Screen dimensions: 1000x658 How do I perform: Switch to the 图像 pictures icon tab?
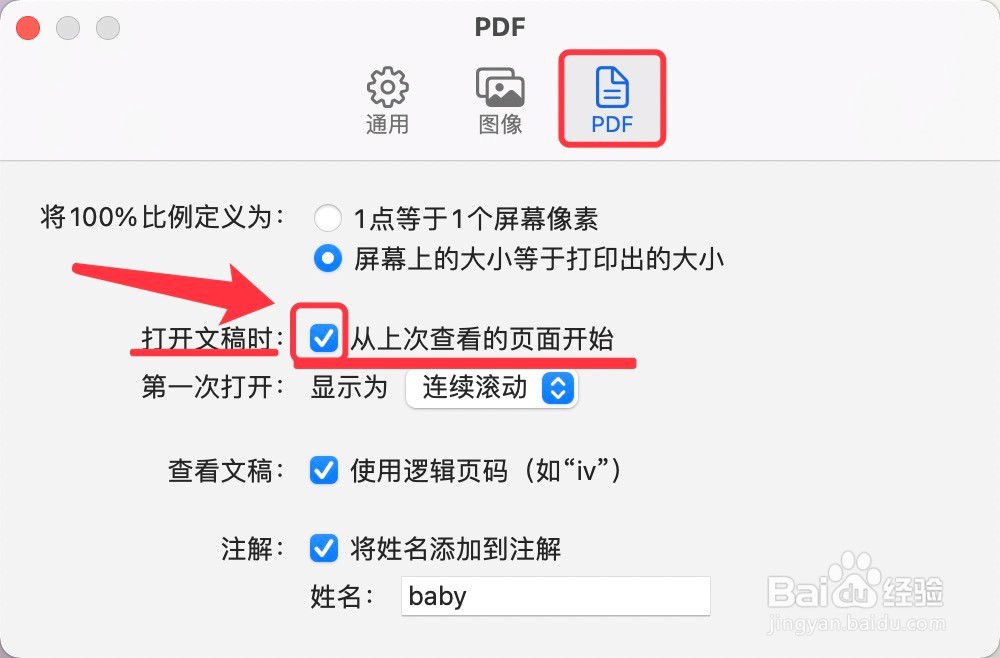click(x=501, y=101)
